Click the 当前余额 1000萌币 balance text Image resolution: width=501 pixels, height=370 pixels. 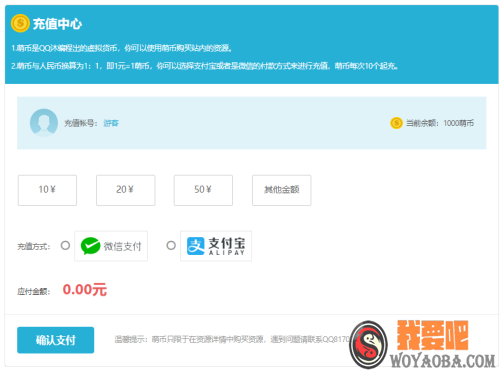click(x=440, y=123)
